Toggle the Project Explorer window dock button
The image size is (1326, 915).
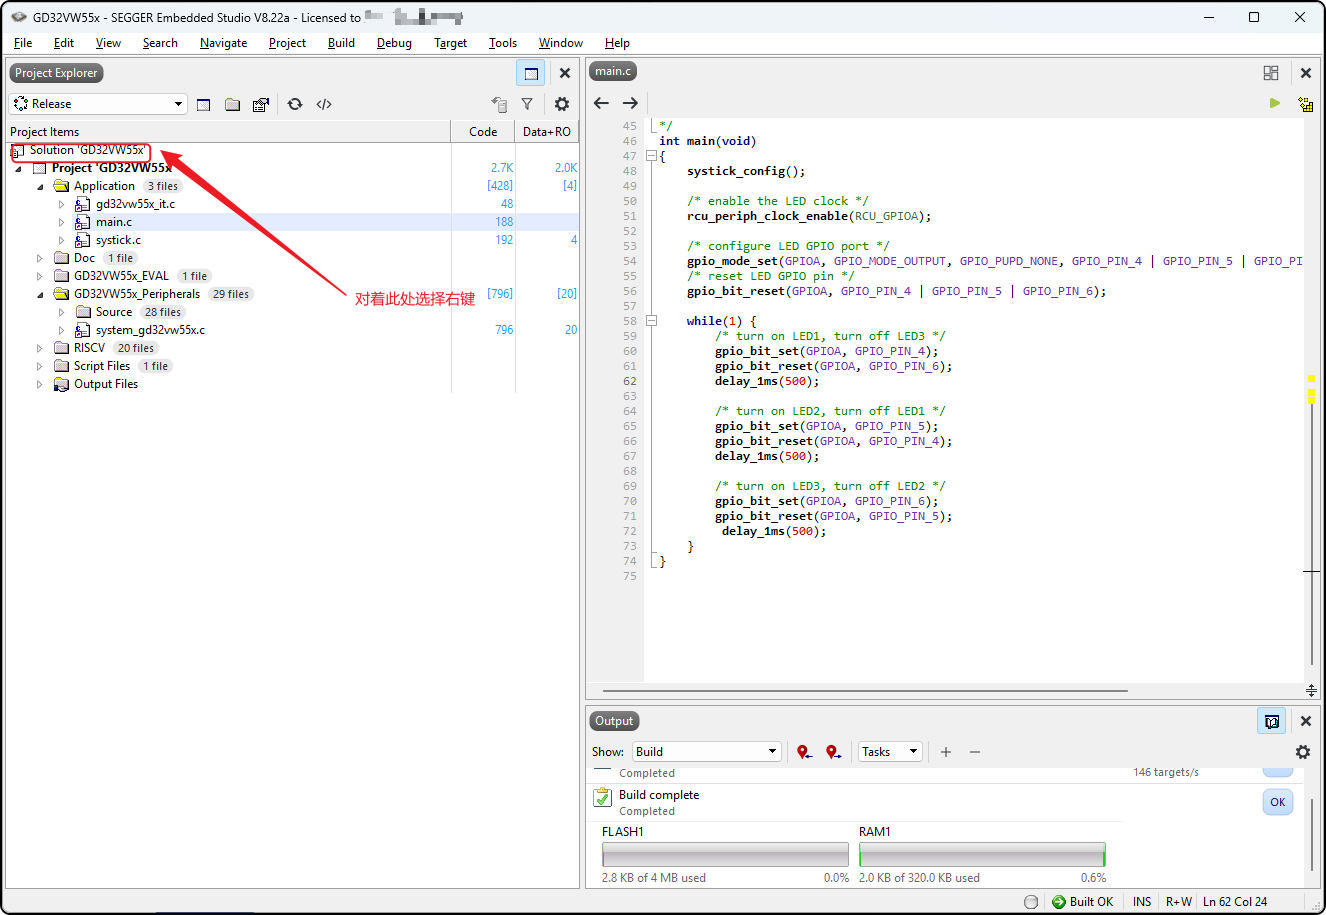(531, 73)
